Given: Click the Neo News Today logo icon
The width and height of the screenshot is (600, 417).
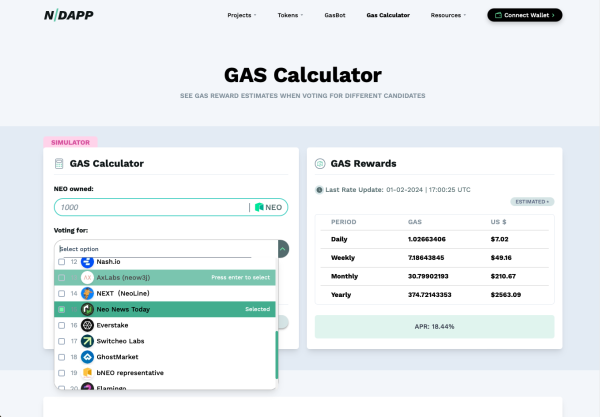Looking at the screenshot, I should click(87, 309).
